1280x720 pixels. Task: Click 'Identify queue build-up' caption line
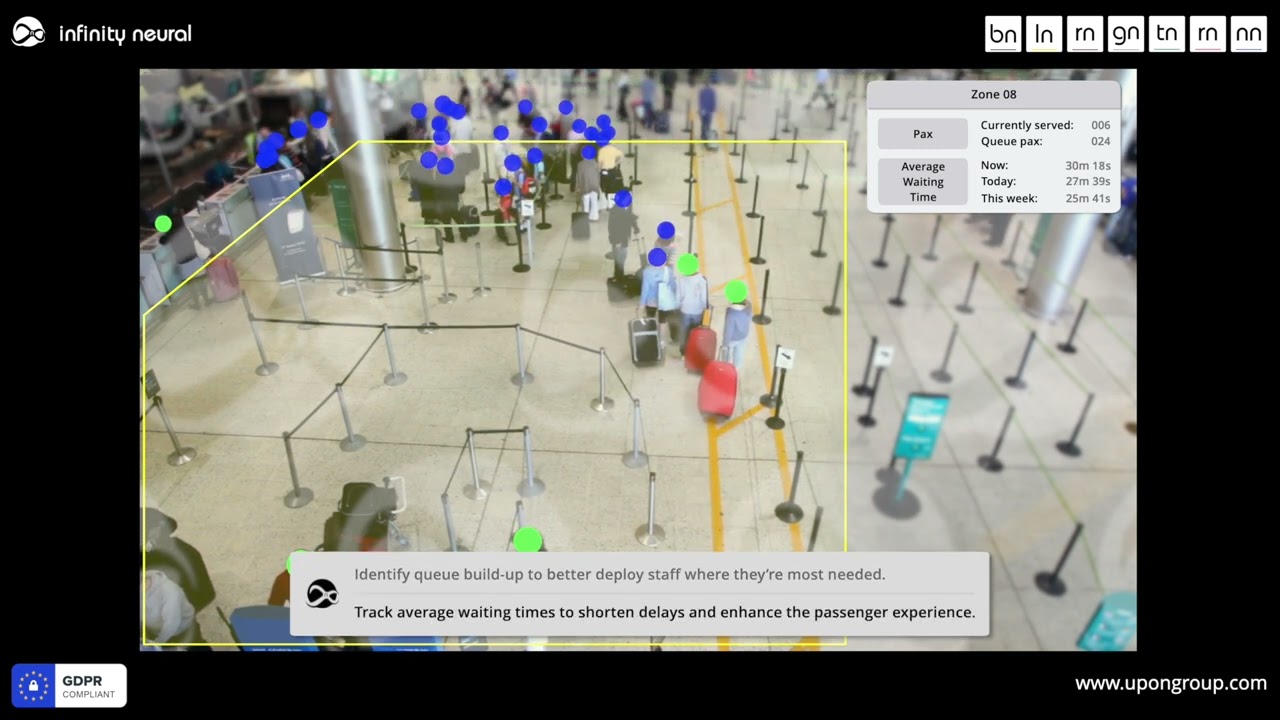(x=620, y=575)
